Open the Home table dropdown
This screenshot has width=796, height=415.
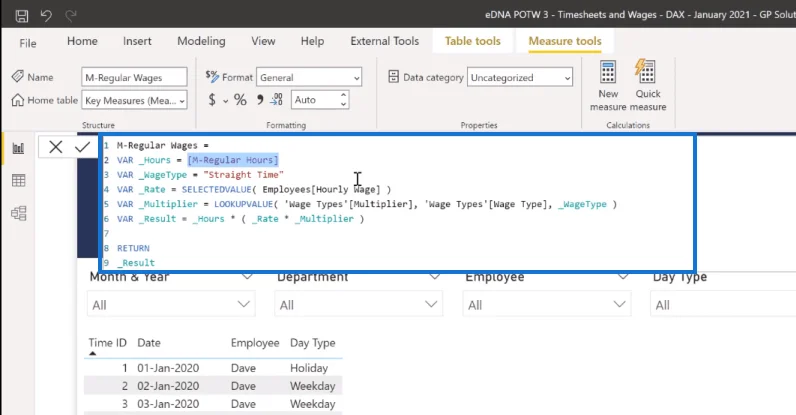point(134,100)
